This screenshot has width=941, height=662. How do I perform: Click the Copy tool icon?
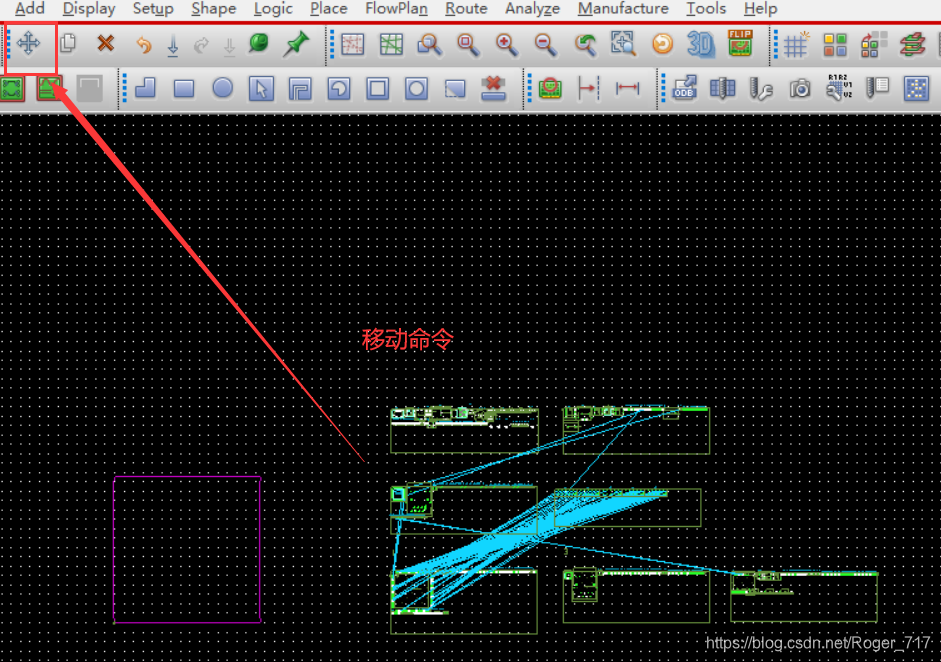coord(68,44)
